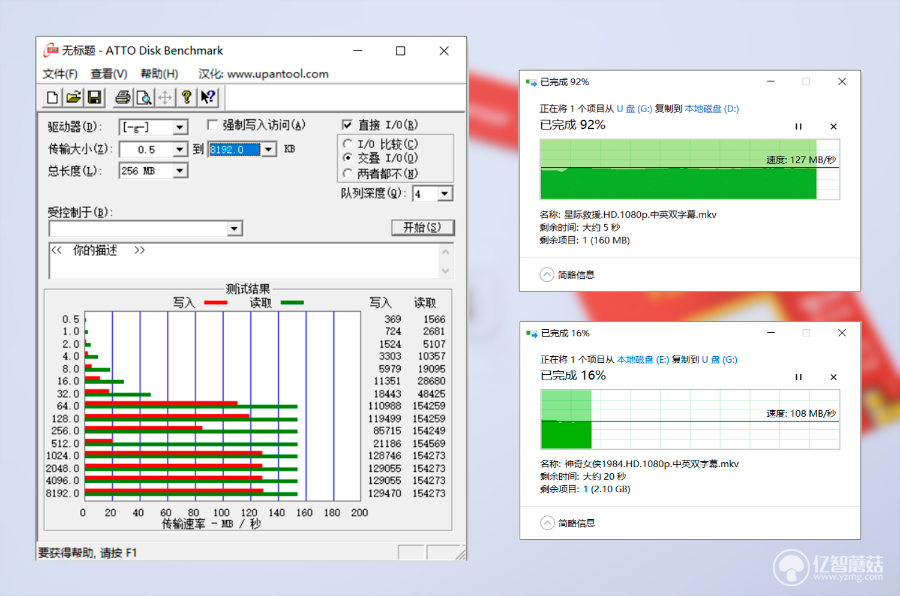
Task: Open transfer size start dropdown 0.5
Action: 180,149
